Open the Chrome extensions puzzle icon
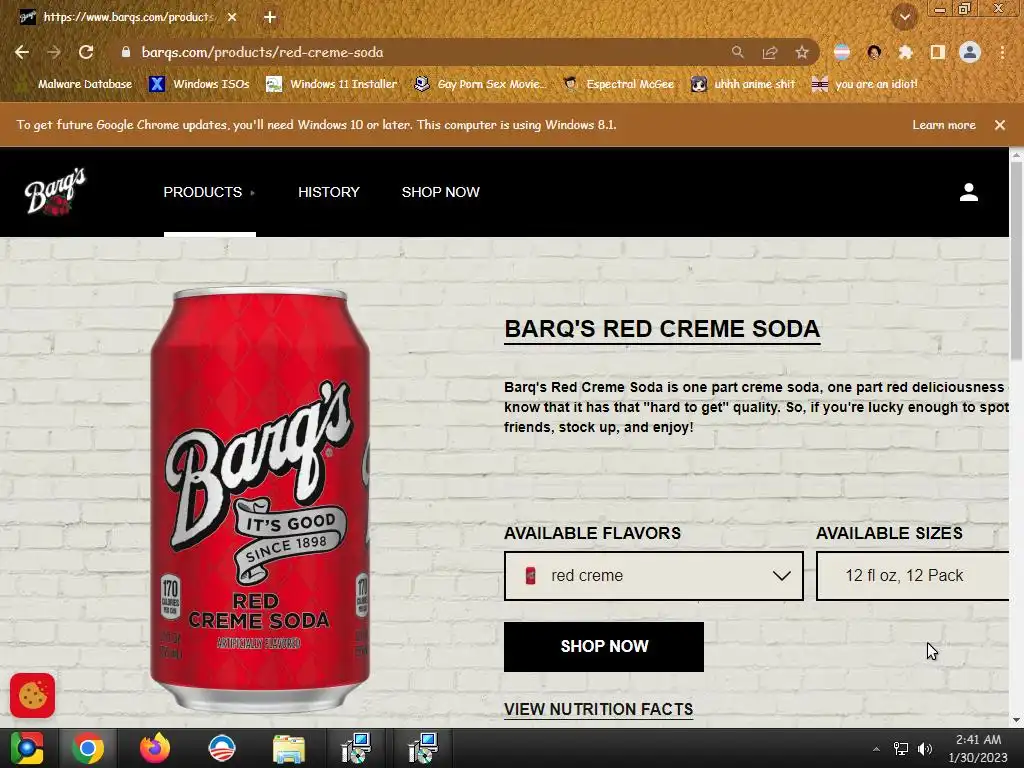 point(905,52)
